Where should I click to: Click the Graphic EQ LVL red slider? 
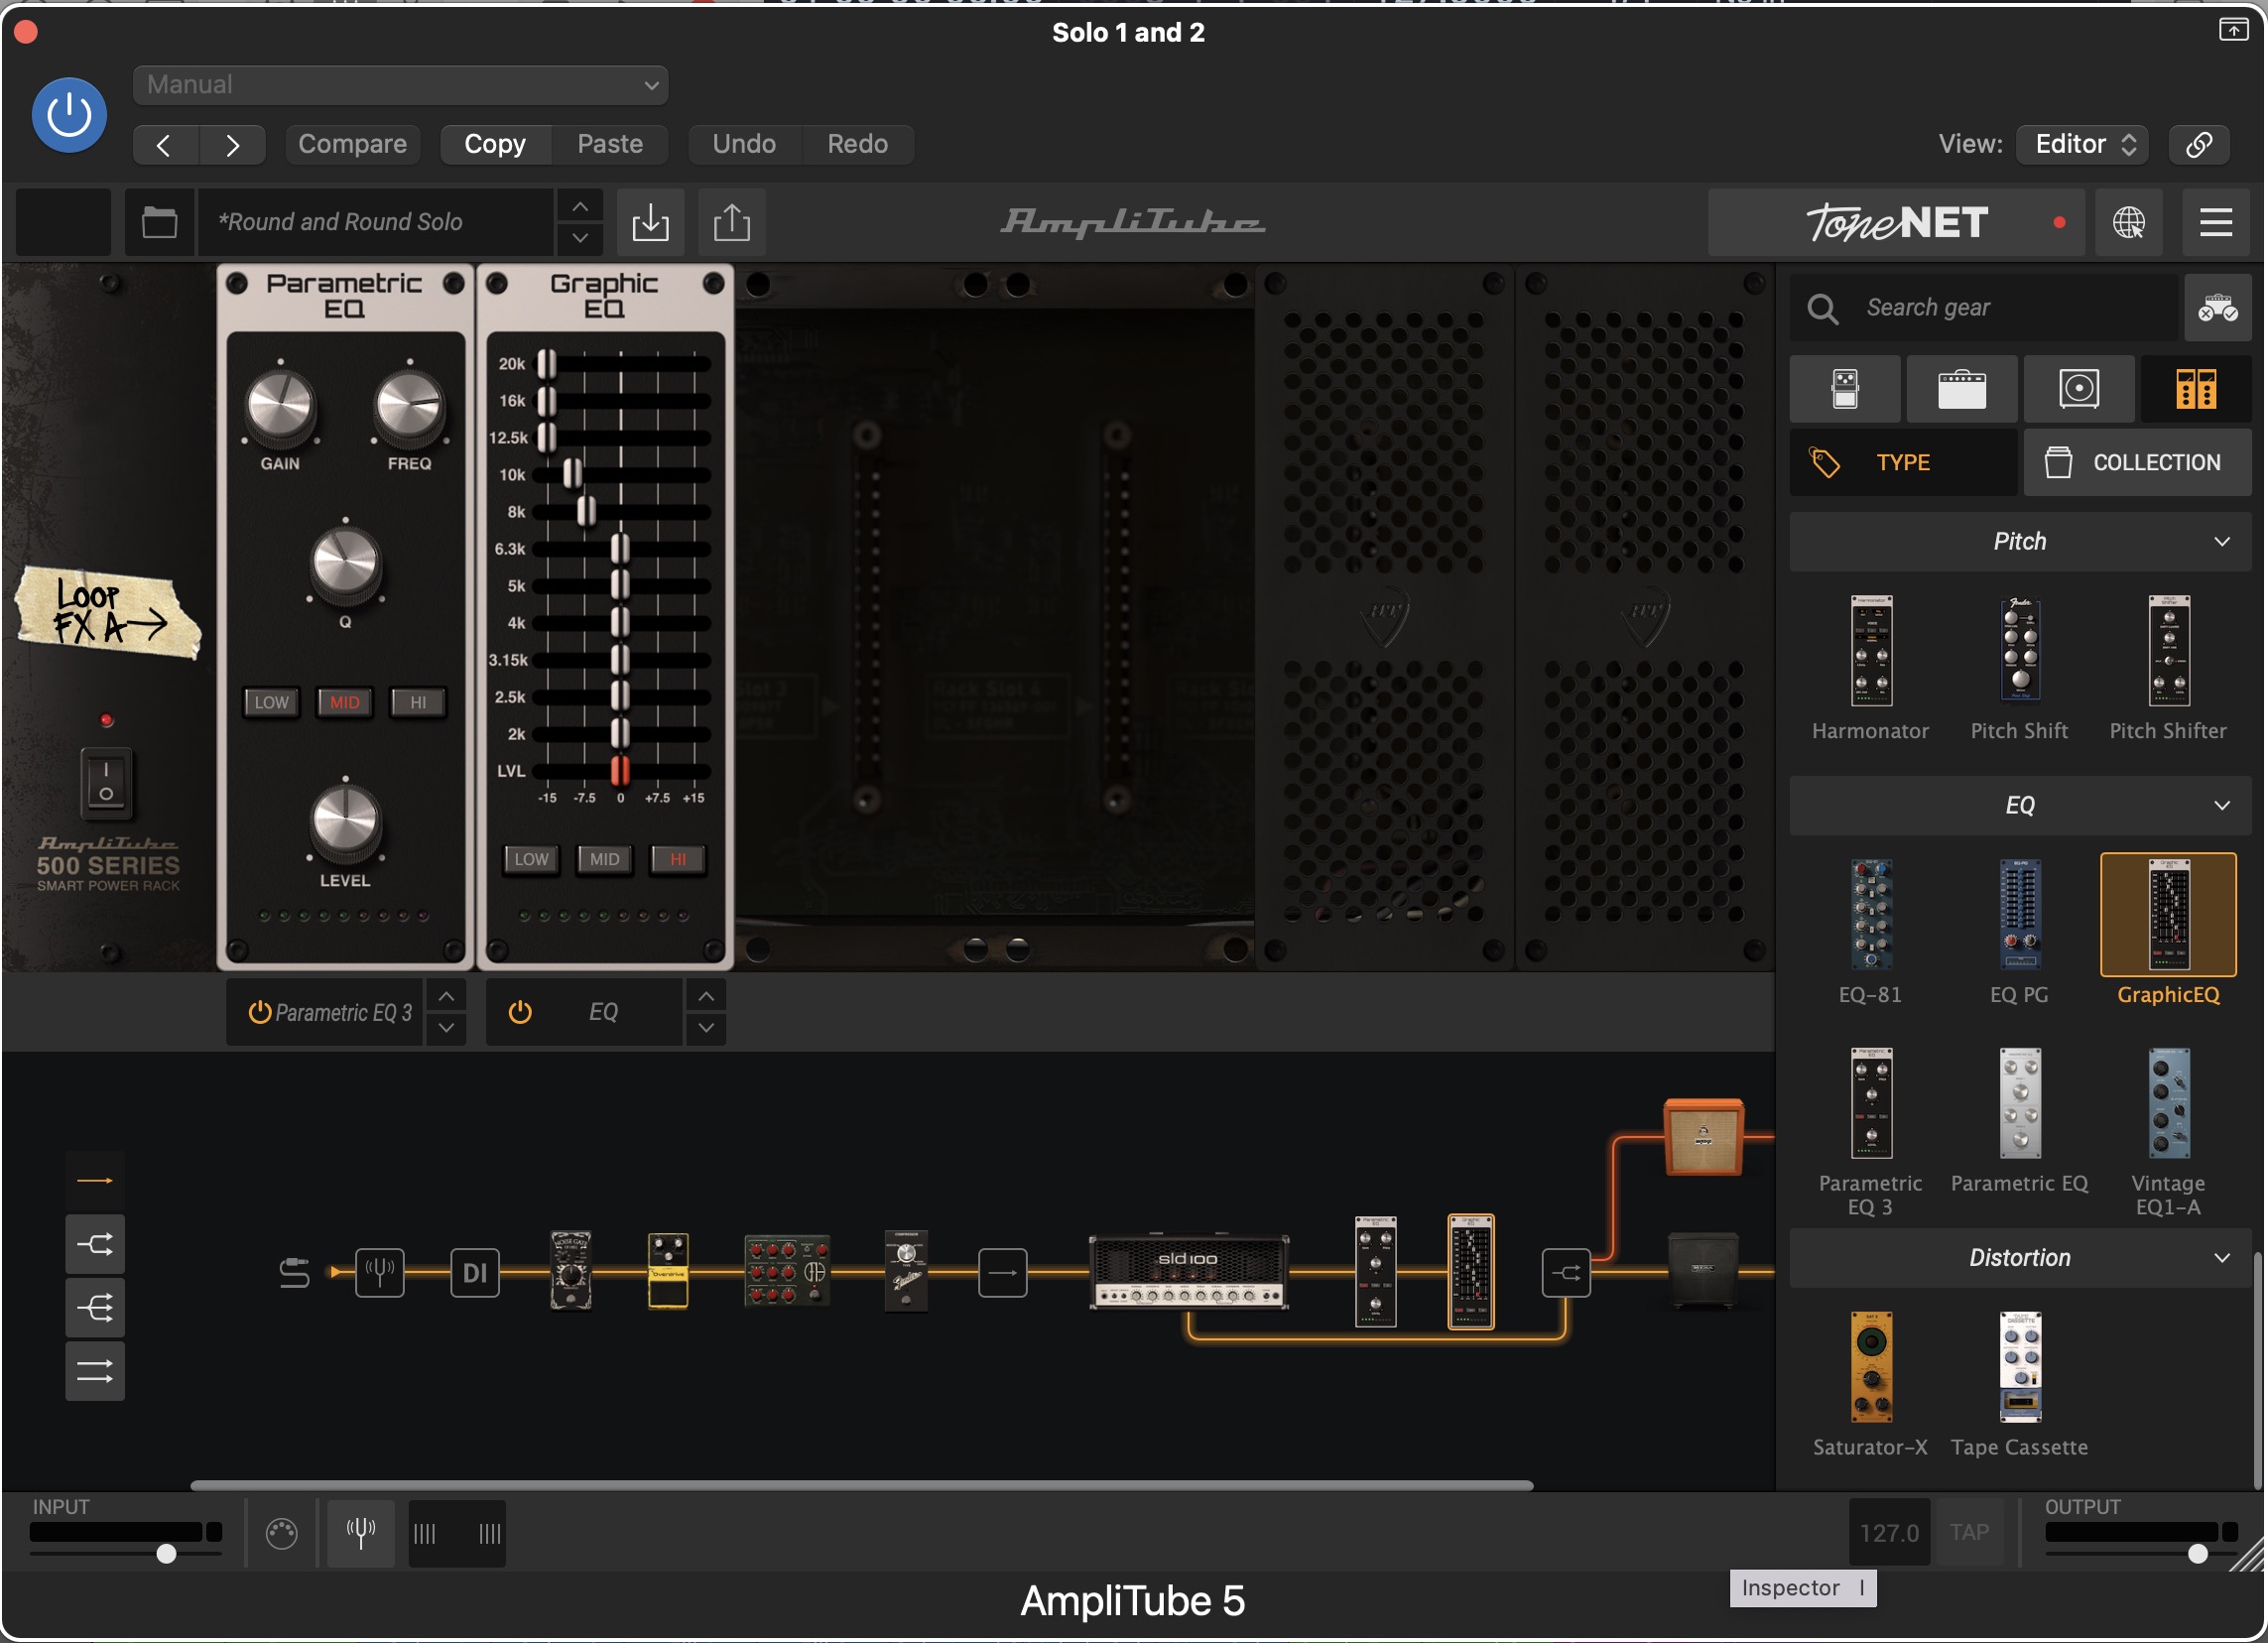(x=620, y=771)
